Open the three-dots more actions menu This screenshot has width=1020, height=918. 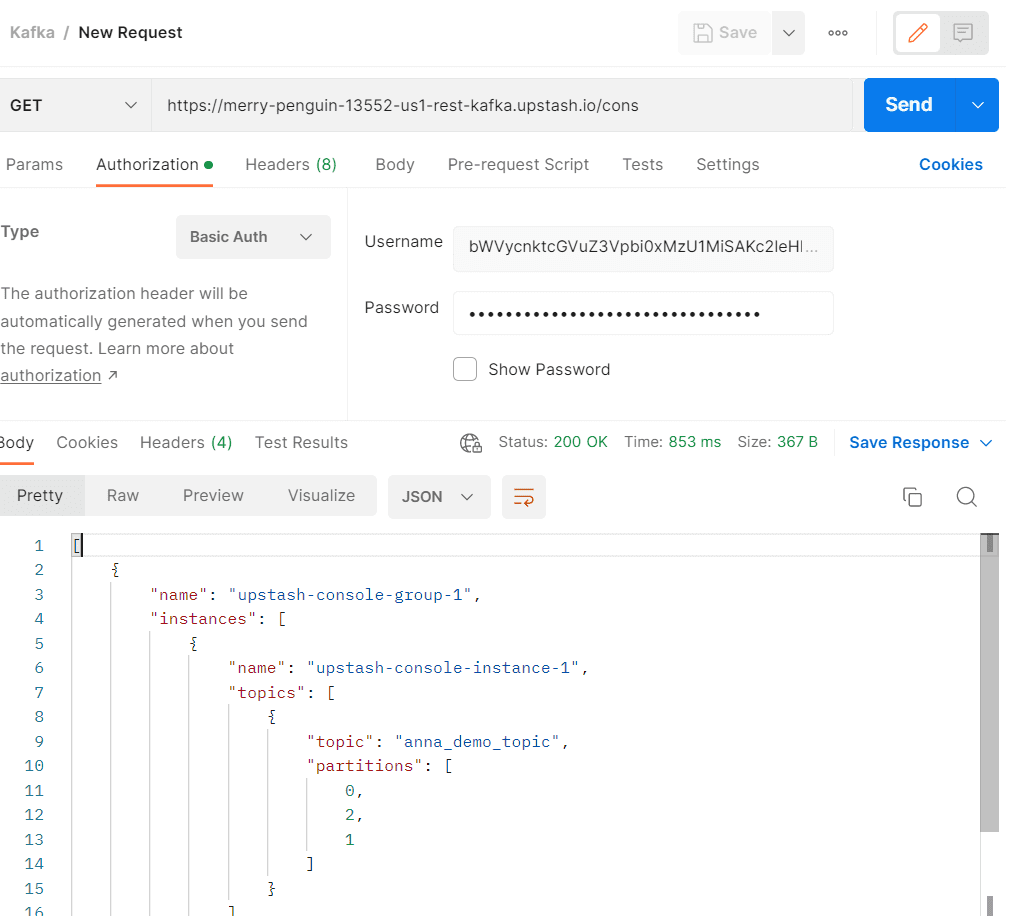click(x=838, y=33)
